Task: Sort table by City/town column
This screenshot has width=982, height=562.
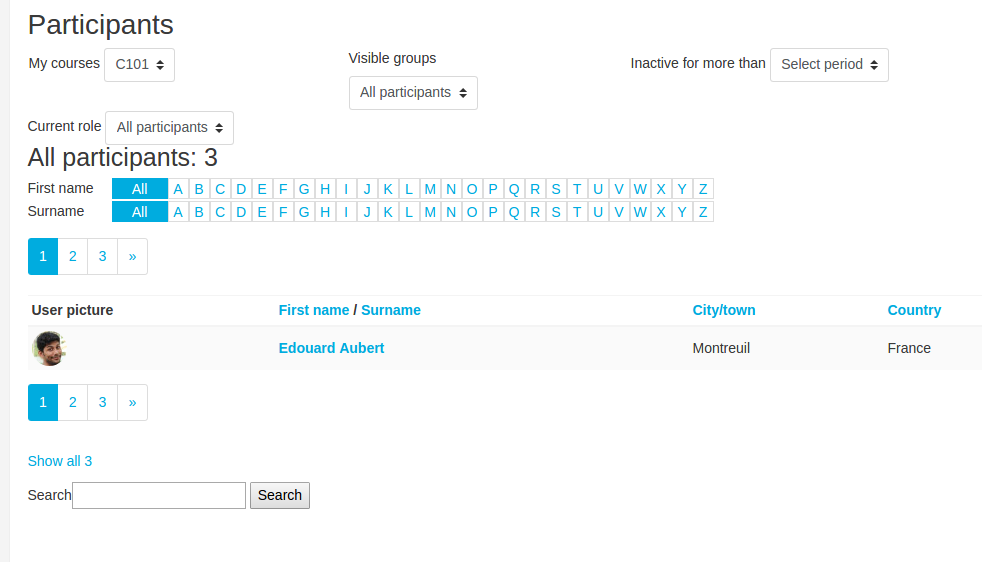Action: pyautogui.click(x=724, y=310)
